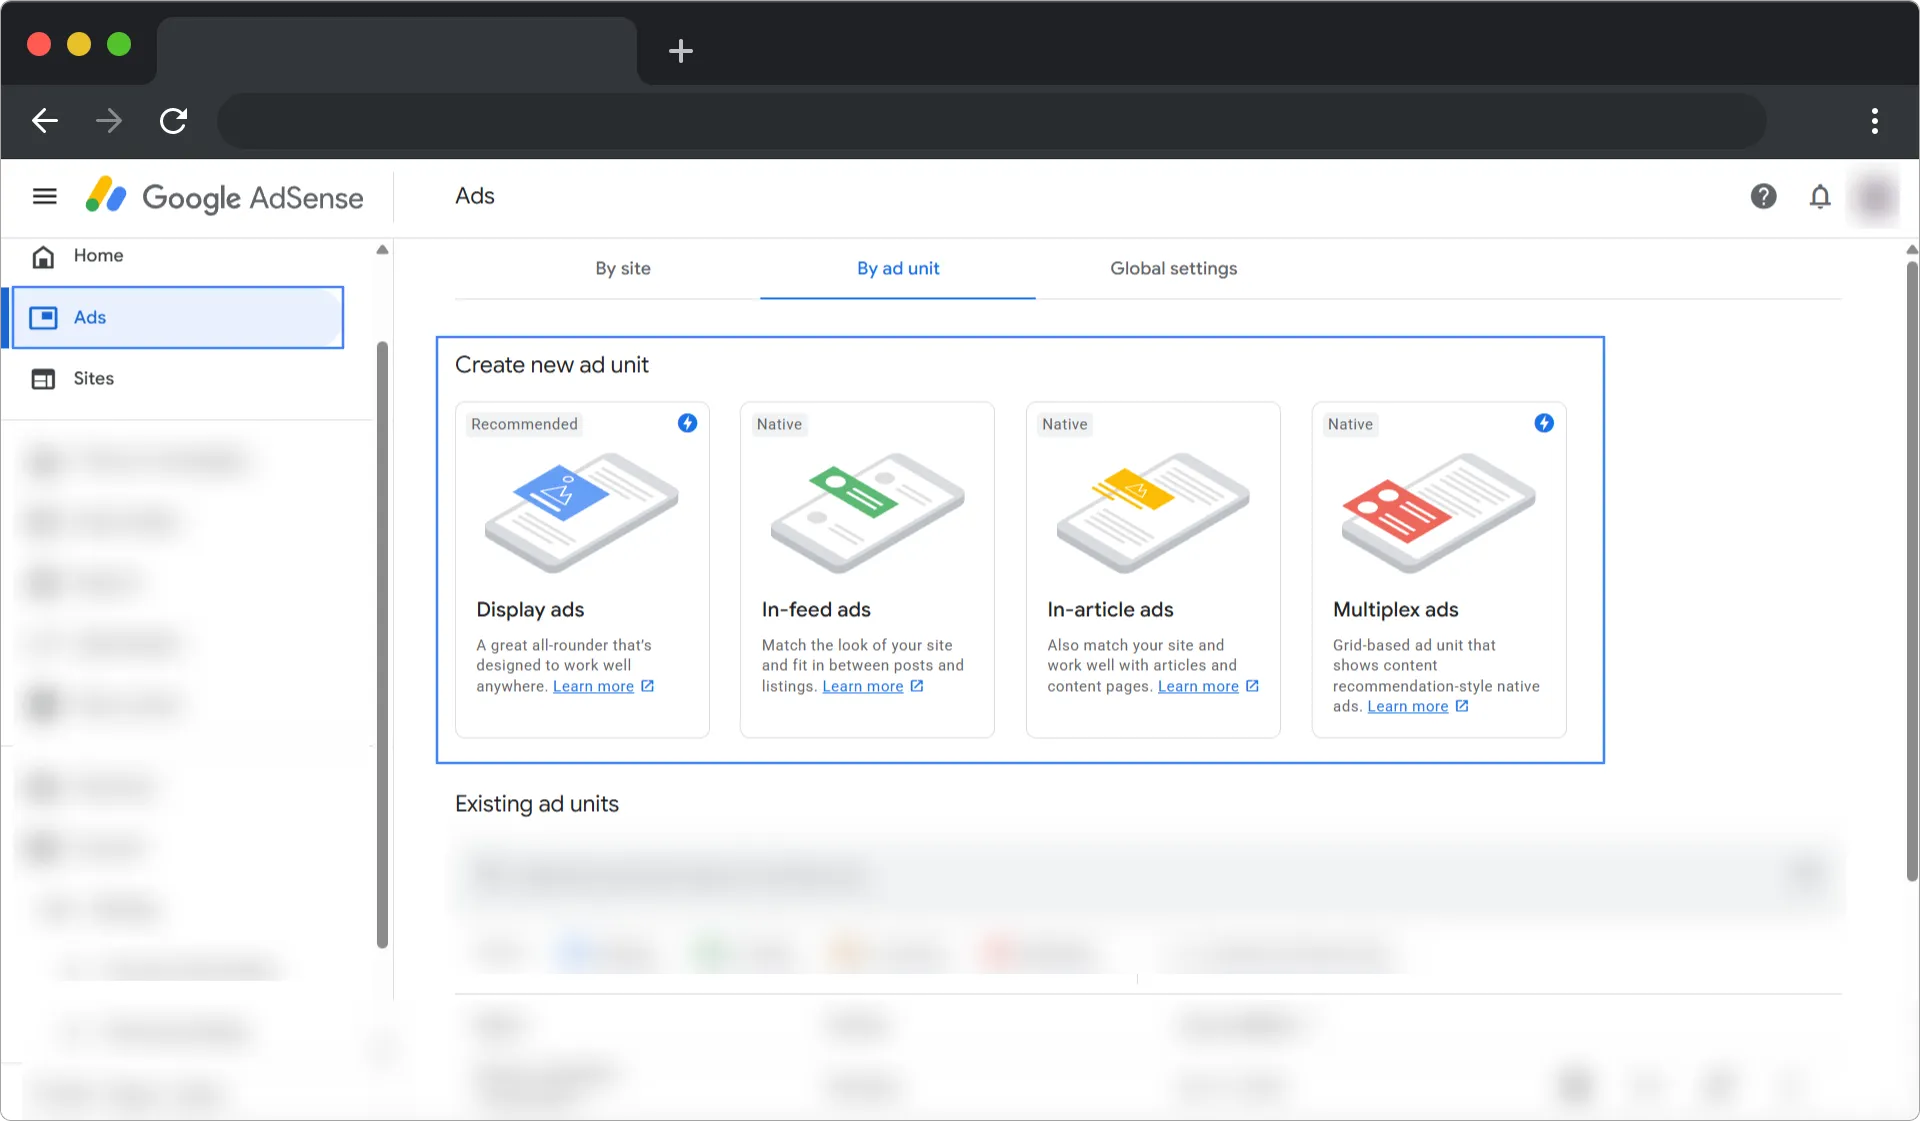The width and height of the screenshot is (1920, 1121).
Task: Open the Sites section icon
Action: (x=43, y=379)
